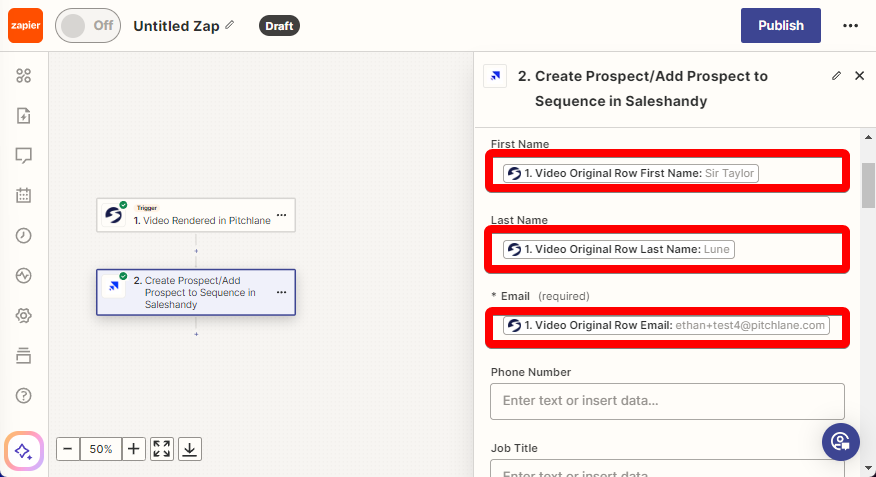Screen dimensions: 876x477
Task: Open the comments sidebar icon
Action: [23, 155]
